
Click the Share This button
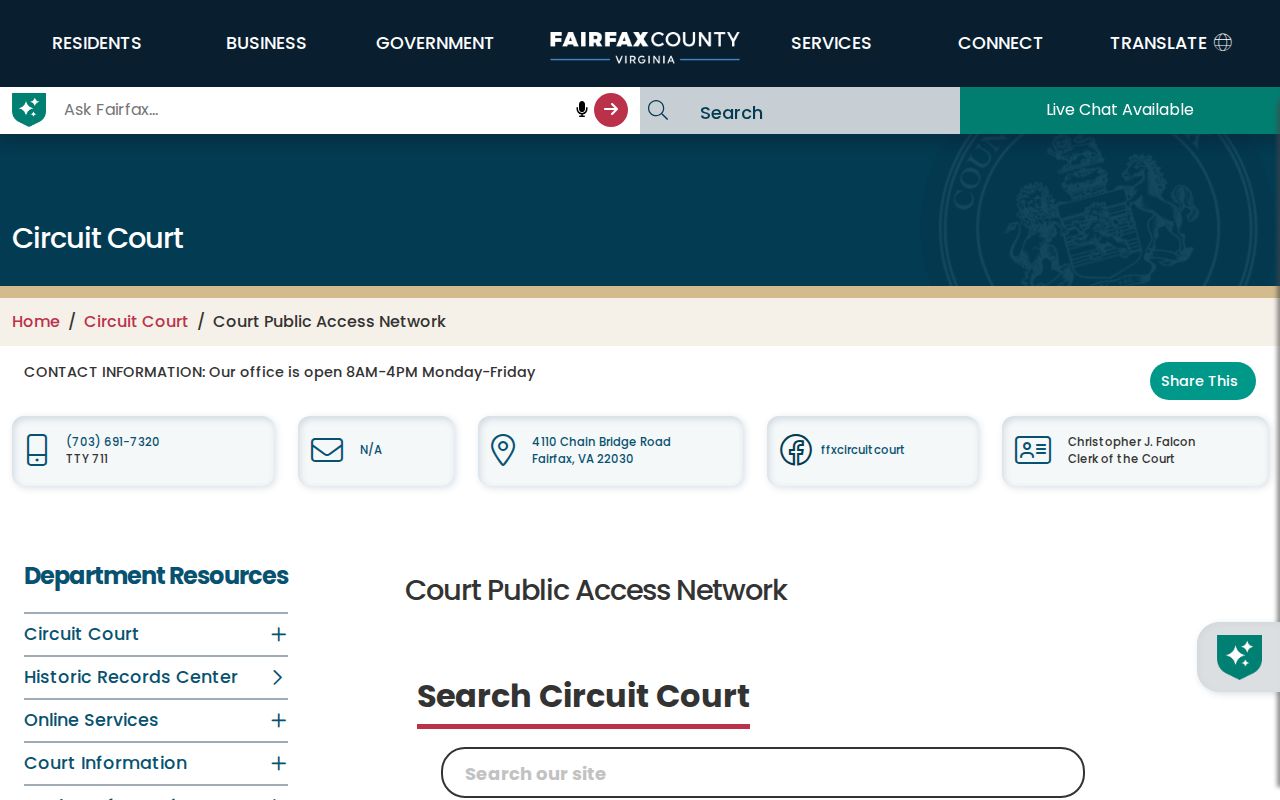coord(1203,381)
